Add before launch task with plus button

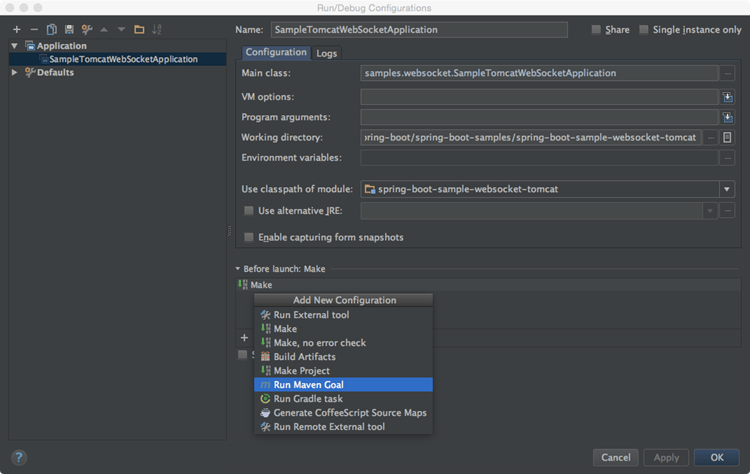point(244,338)
